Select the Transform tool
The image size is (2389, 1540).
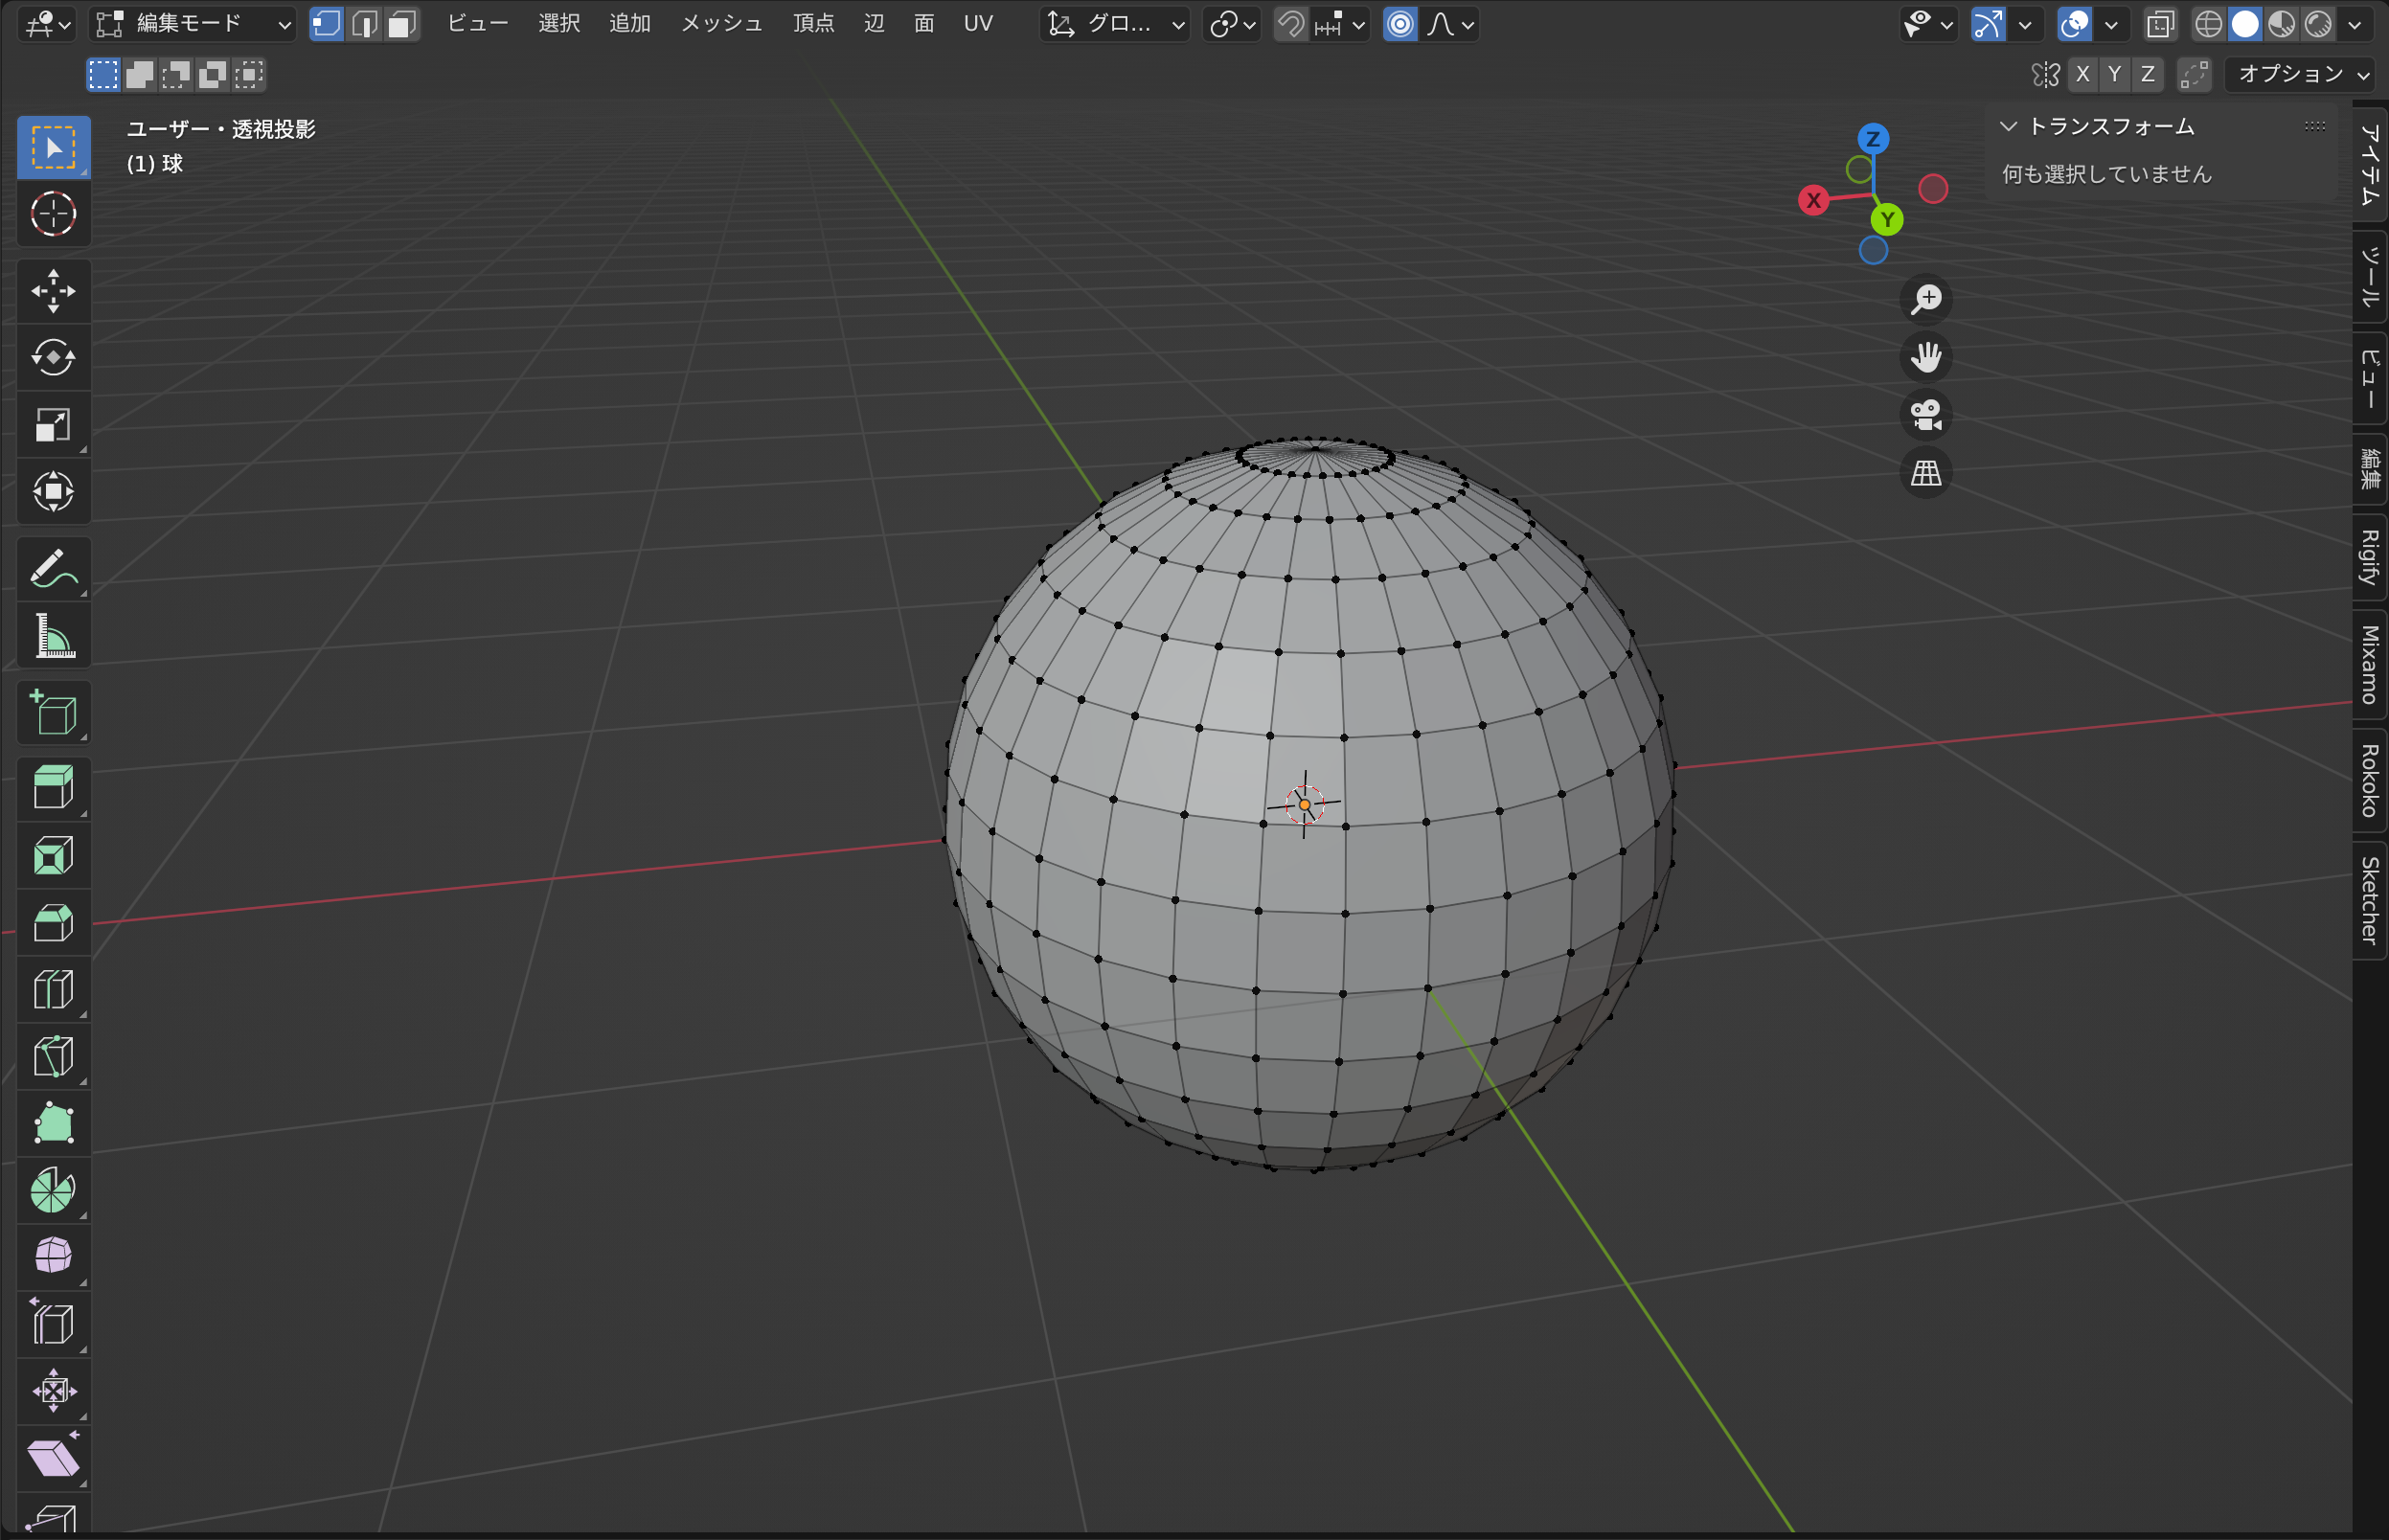pos(54,492)
